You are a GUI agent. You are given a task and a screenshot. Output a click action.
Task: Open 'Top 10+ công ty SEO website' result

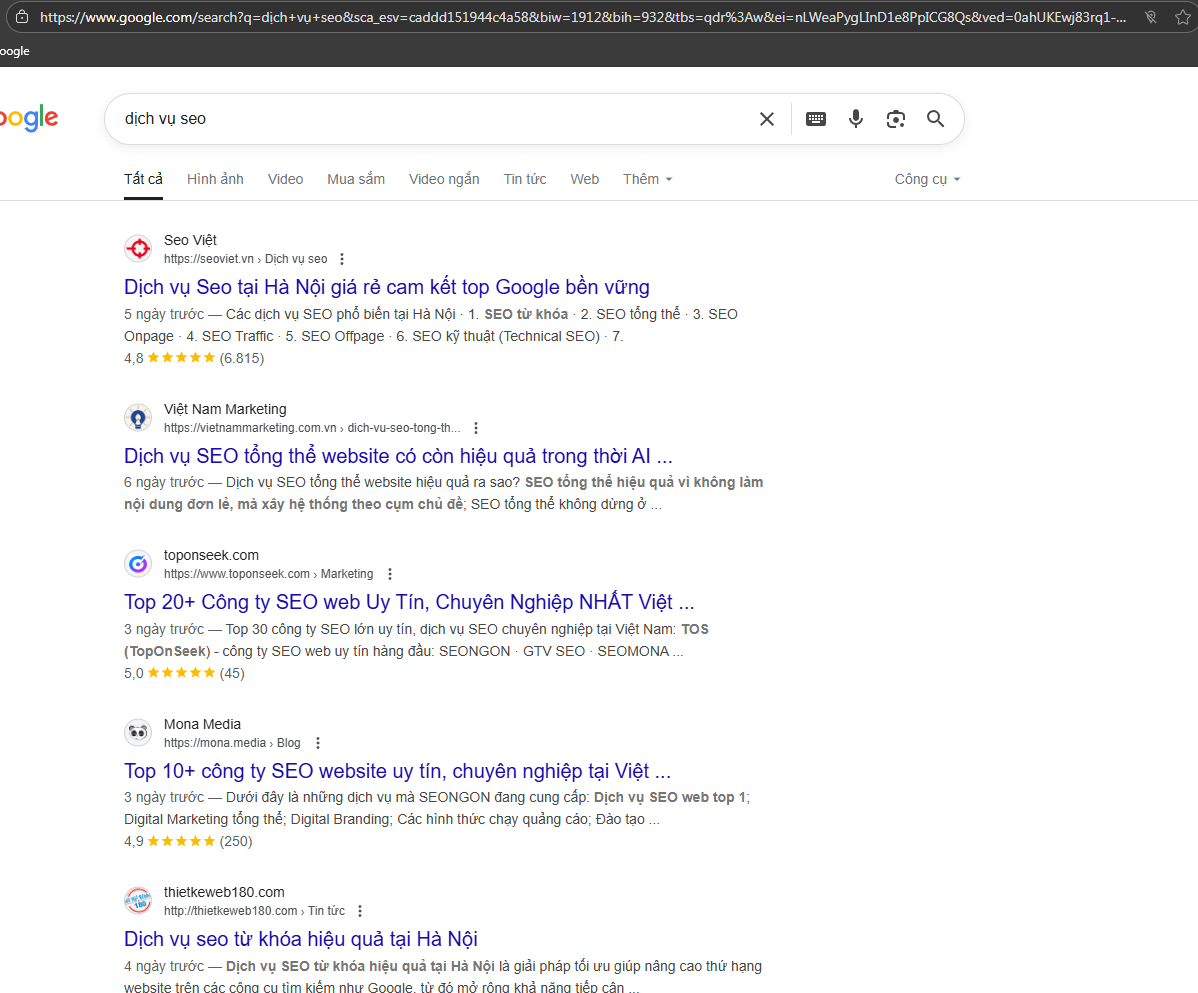pyautogui.click(x=397, y=771)
